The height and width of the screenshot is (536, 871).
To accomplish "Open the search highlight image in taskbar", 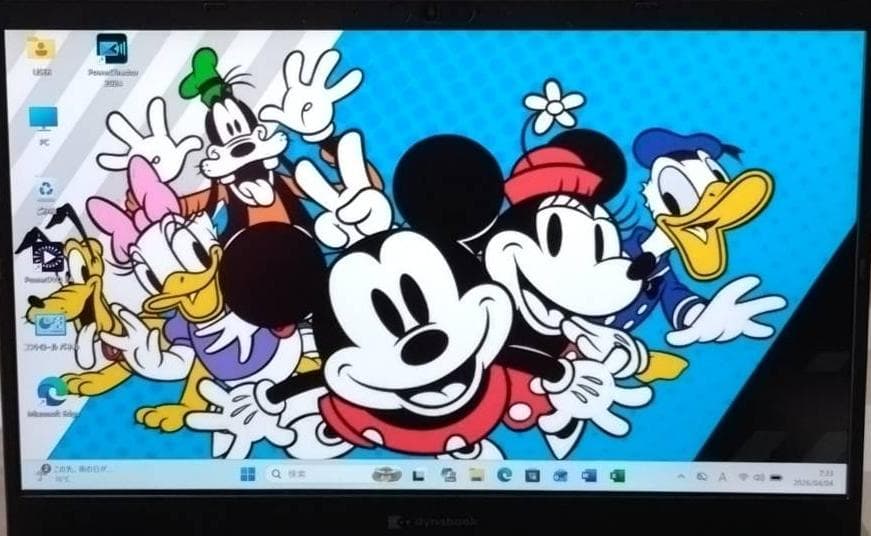I will (387, 474).
